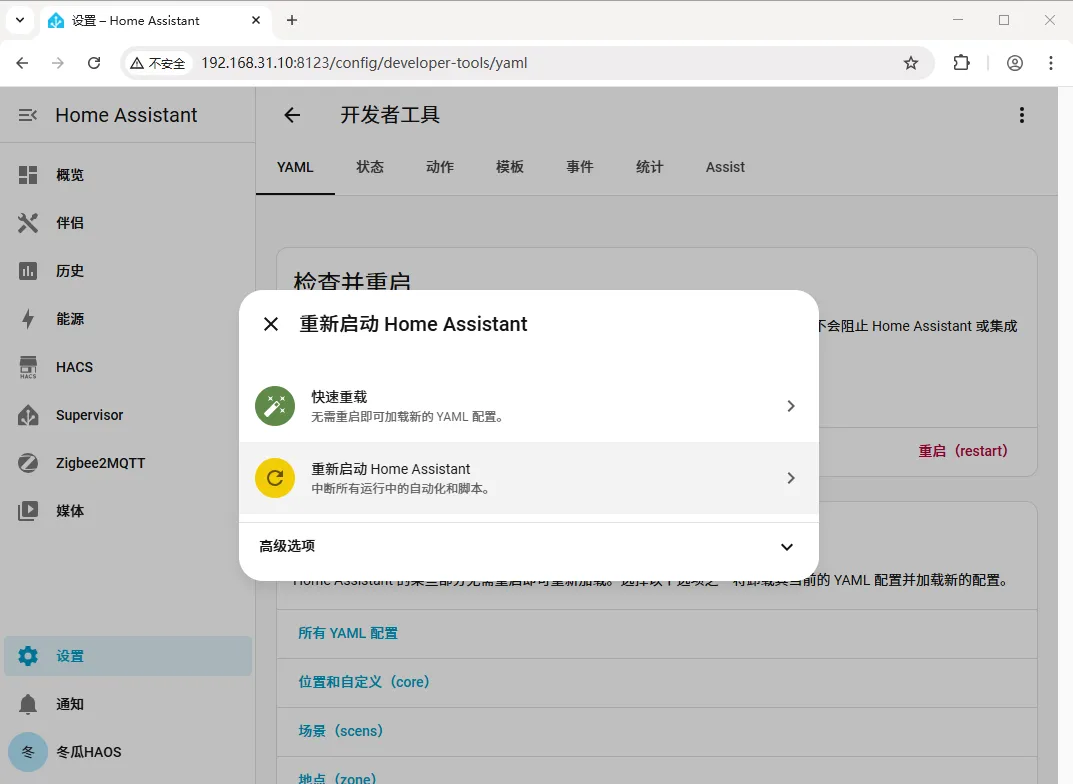
Task: Click the address bar URL
Action: (364, 63)
